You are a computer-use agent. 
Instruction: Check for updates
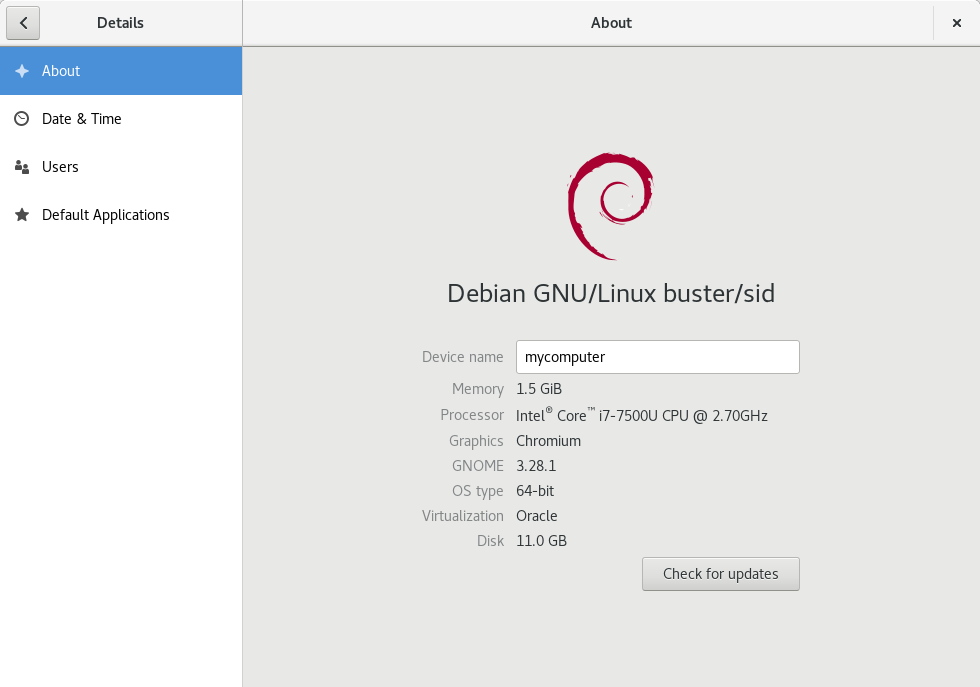(x=721, y=574)
